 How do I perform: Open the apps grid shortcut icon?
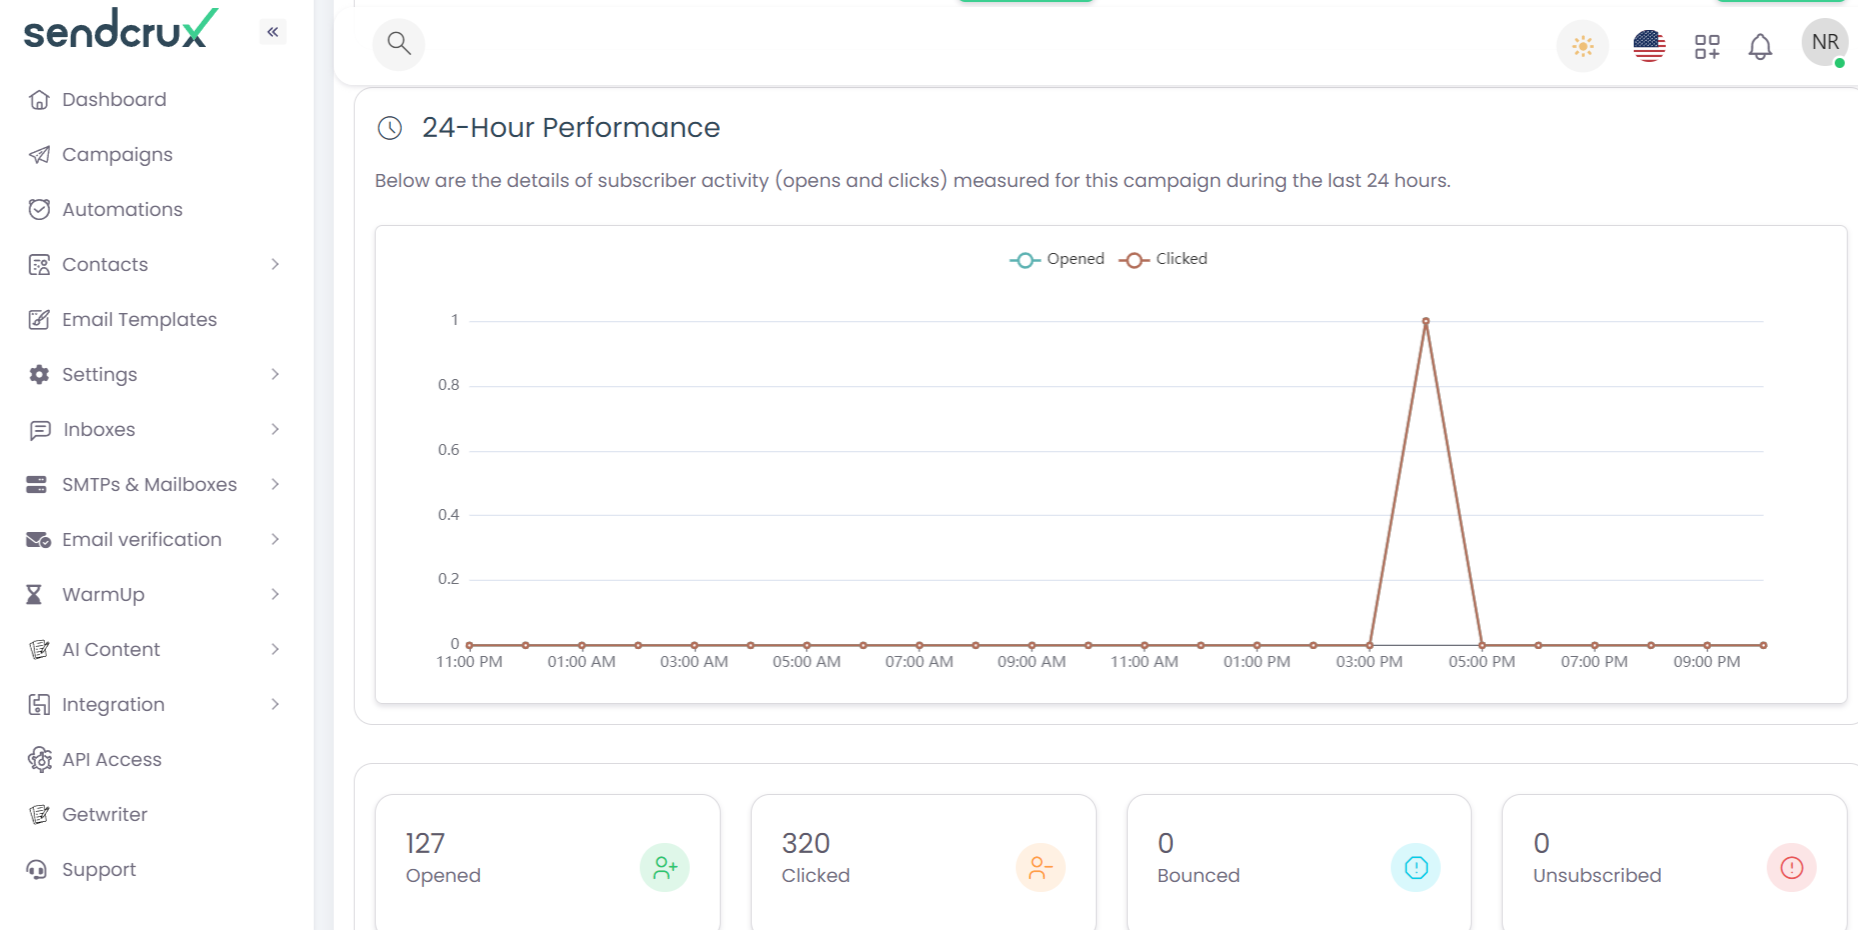(x=1707, y=46)
